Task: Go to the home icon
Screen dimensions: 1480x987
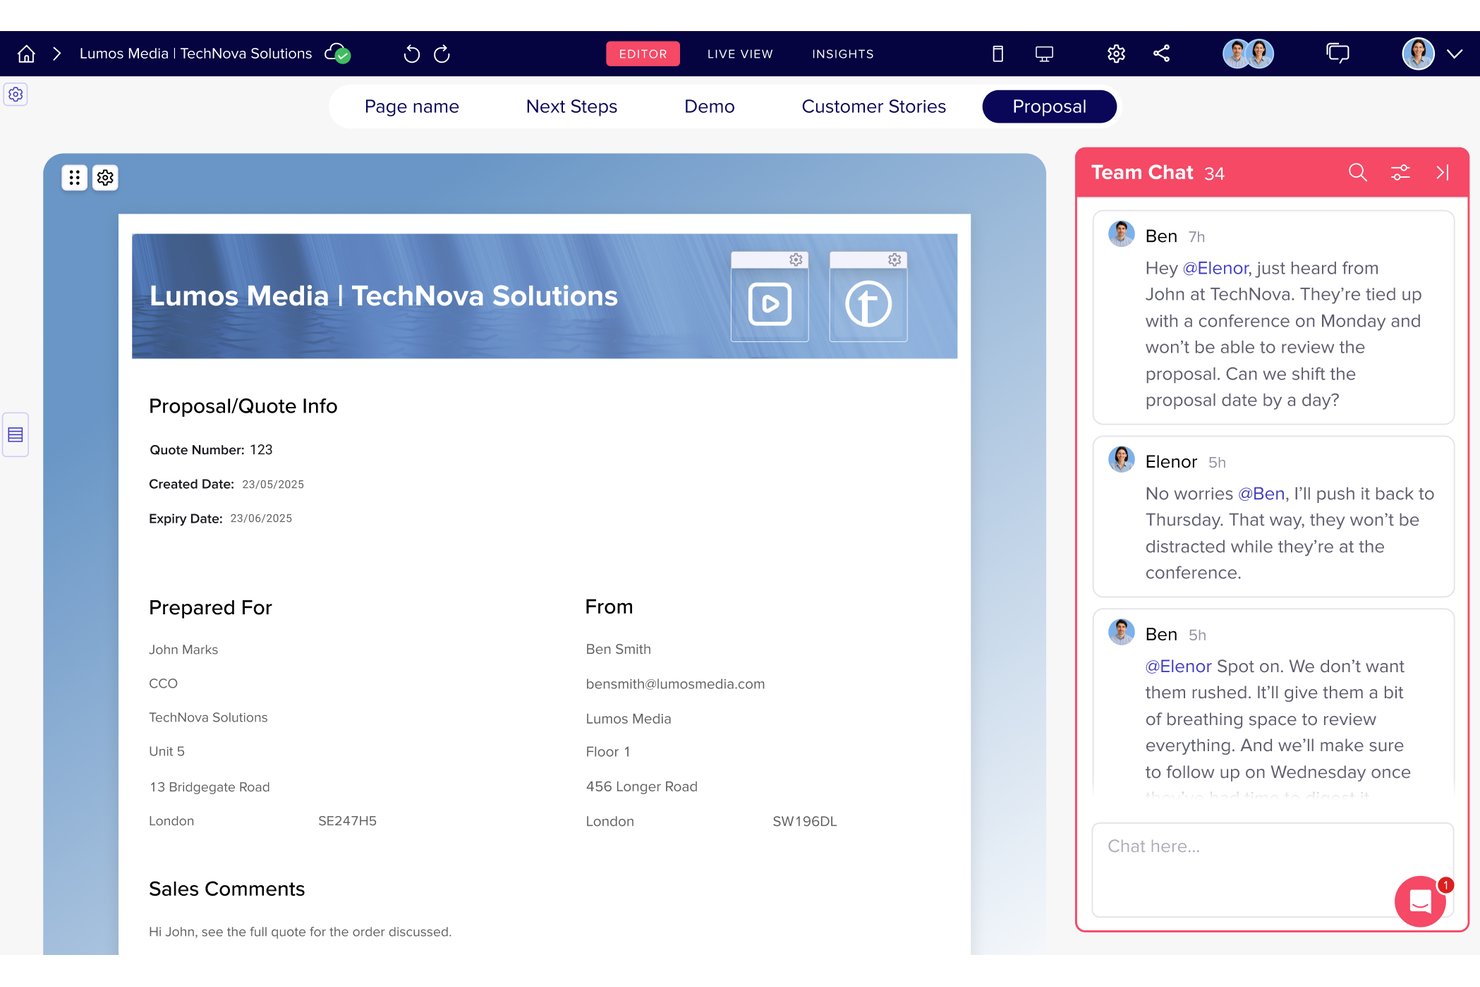Action: point(26,54)
